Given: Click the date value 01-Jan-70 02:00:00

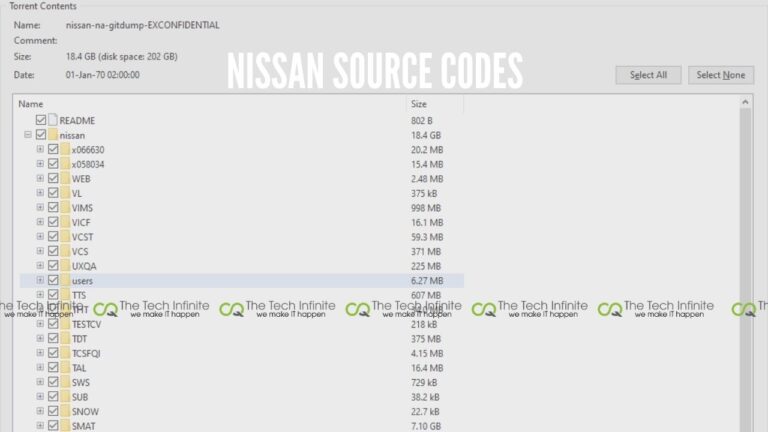Looking at the screenshot, I should (x=102, y=75).
